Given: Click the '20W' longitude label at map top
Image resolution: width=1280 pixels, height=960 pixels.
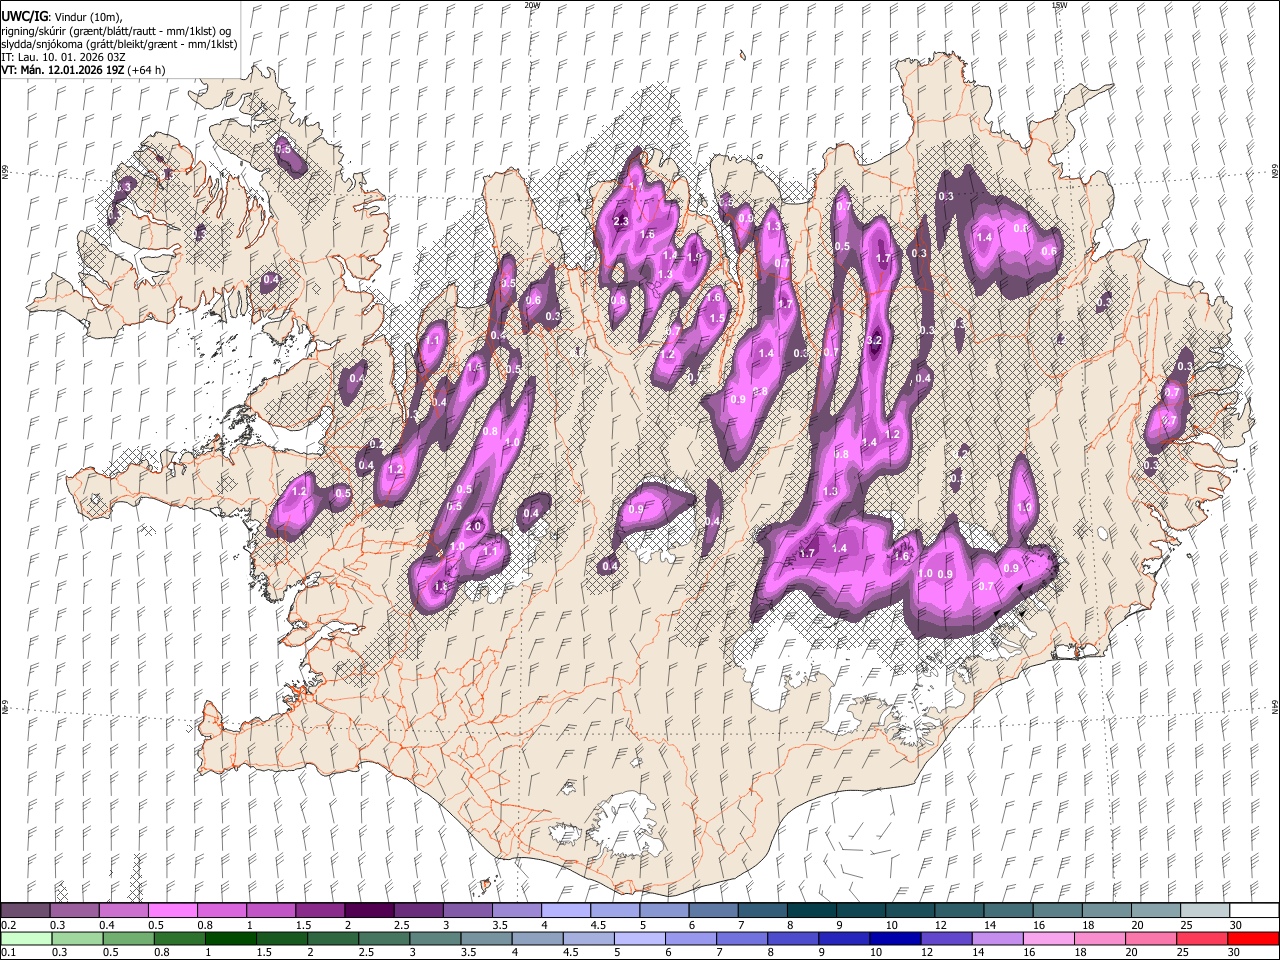Looking at the screenshot, I should 532,5.
